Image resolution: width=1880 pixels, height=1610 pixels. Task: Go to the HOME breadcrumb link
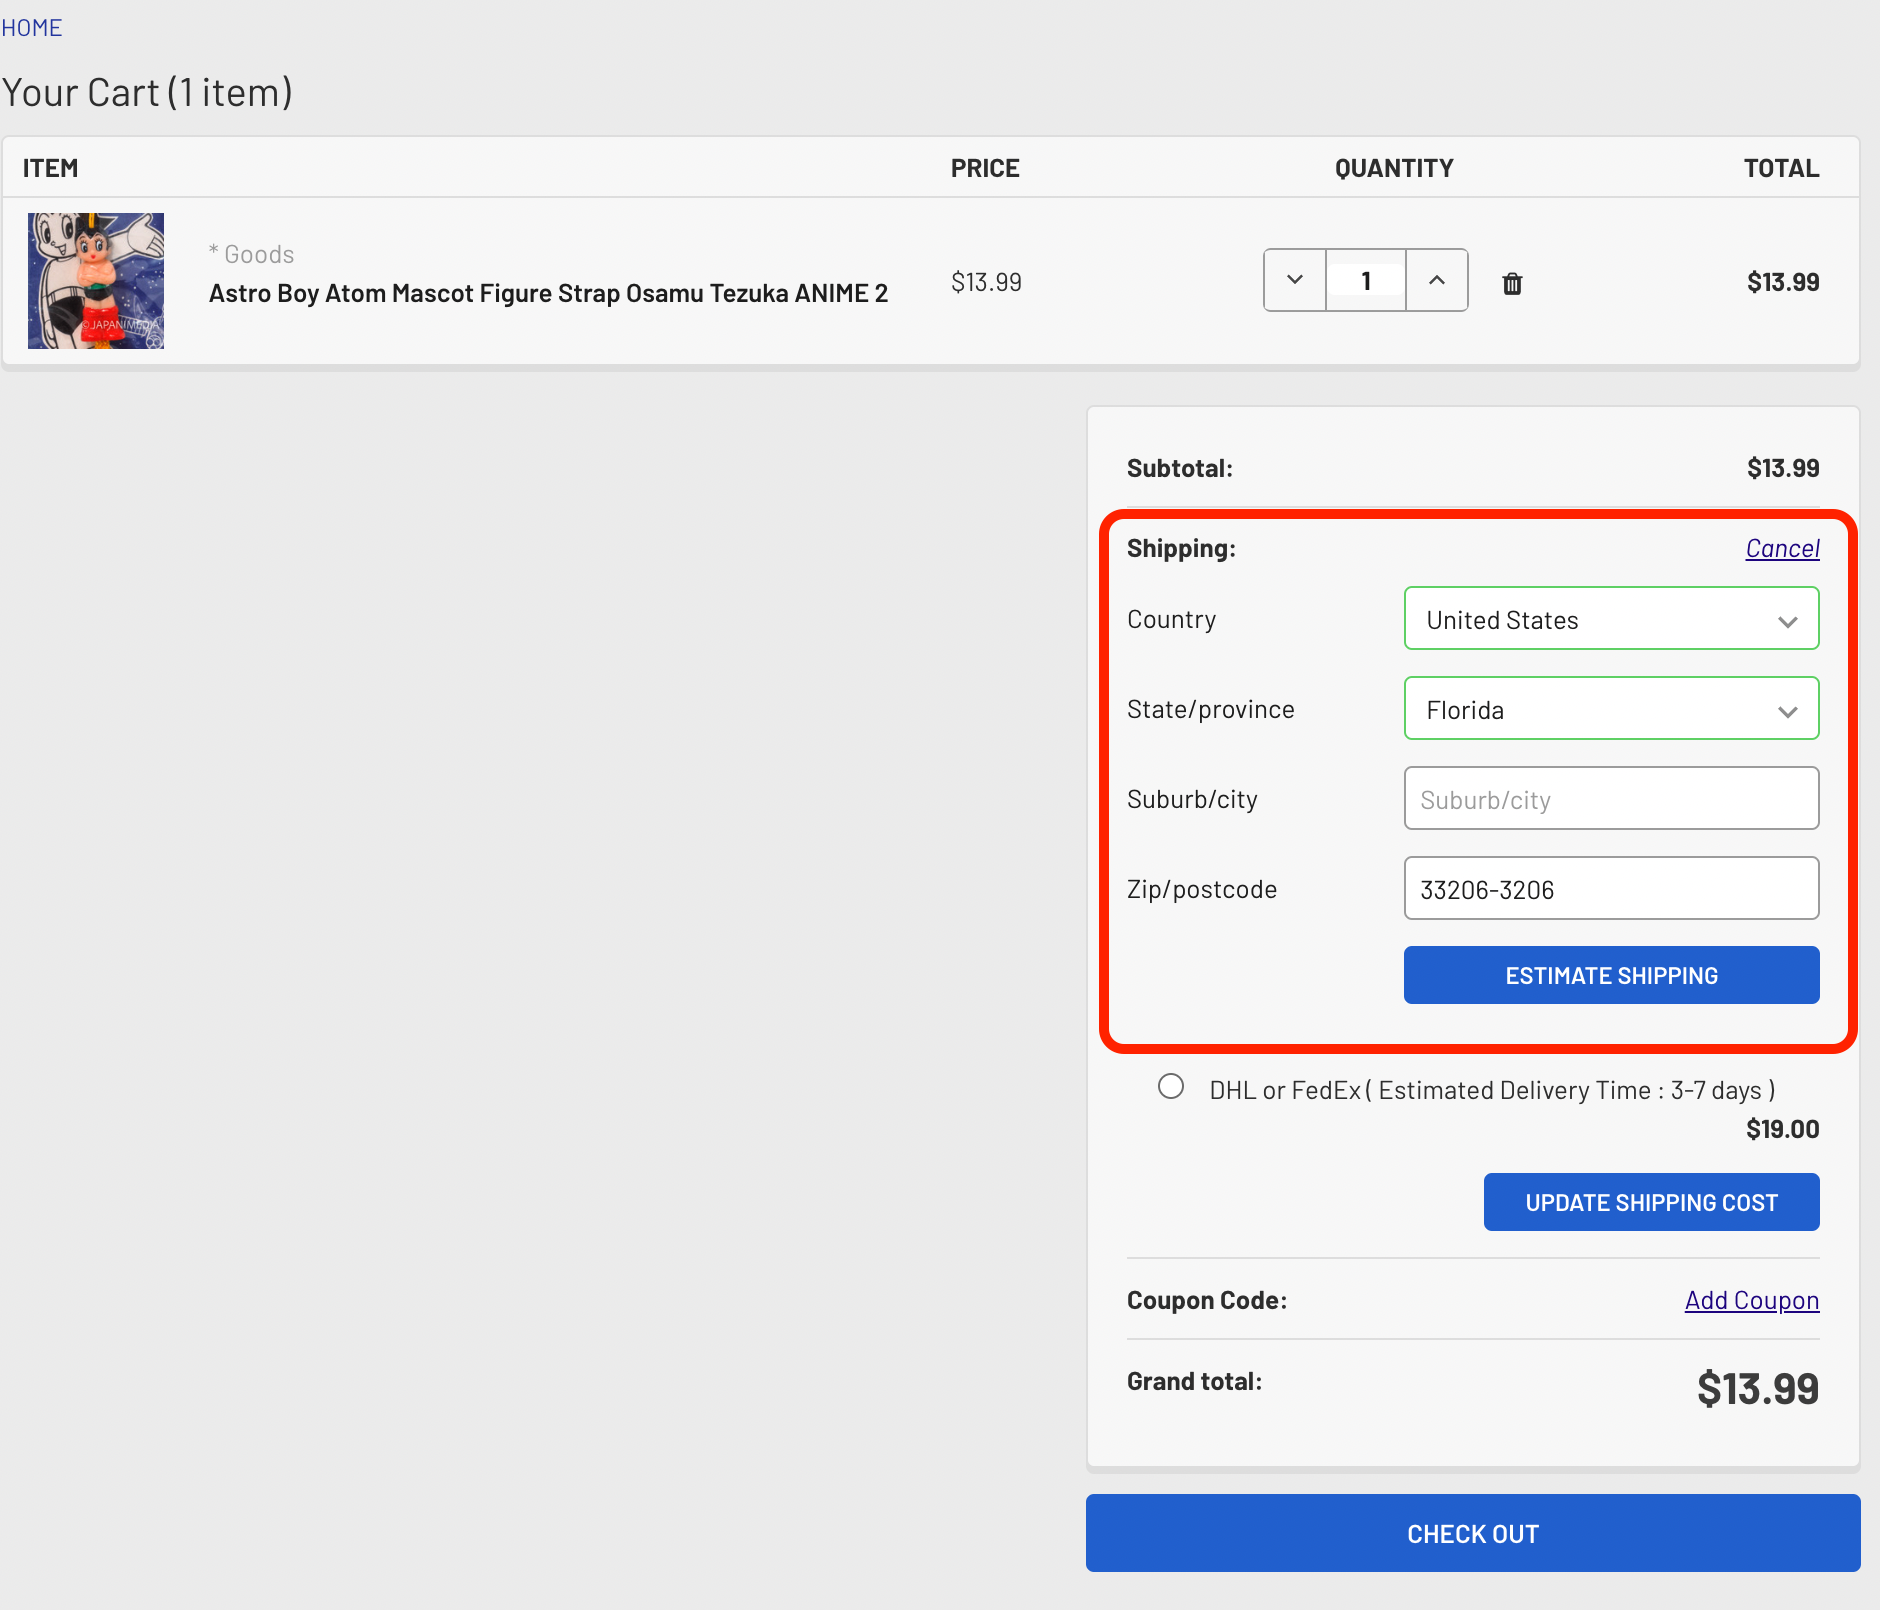coord(32,28)
